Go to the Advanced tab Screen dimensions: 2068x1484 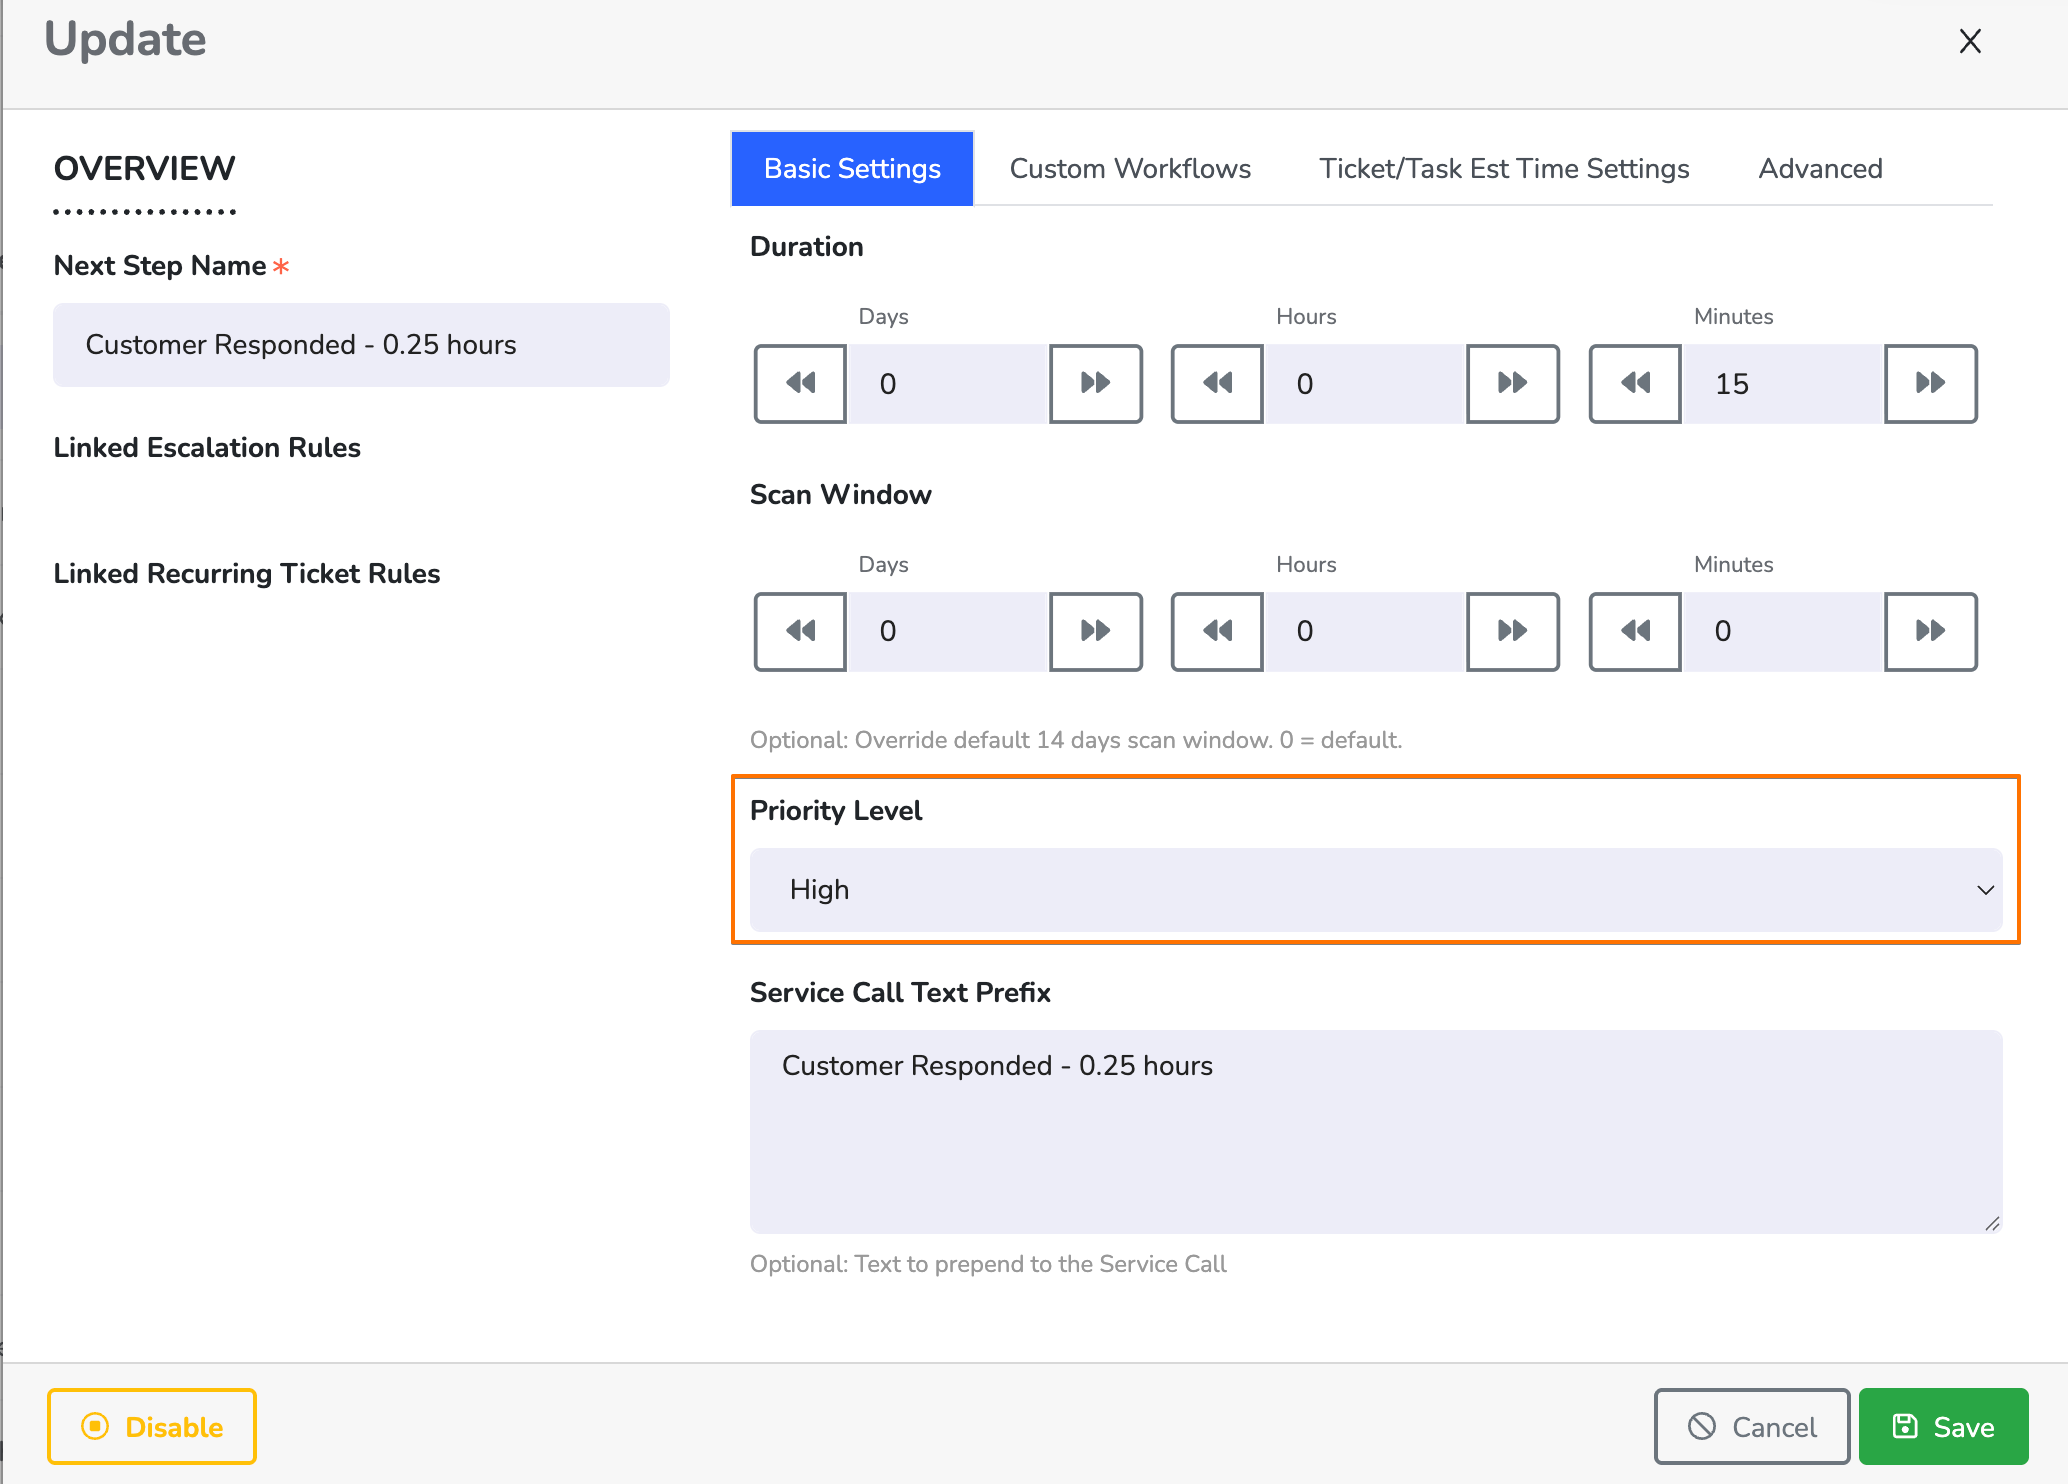click(1820, 169)
